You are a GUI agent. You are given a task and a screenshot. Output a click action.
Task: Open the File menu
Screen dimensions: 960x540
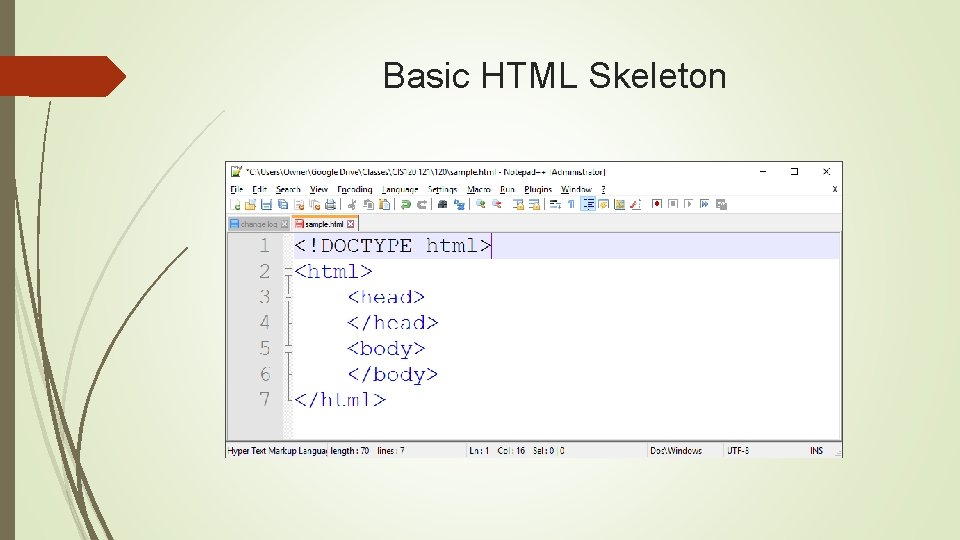click(237, 189)
